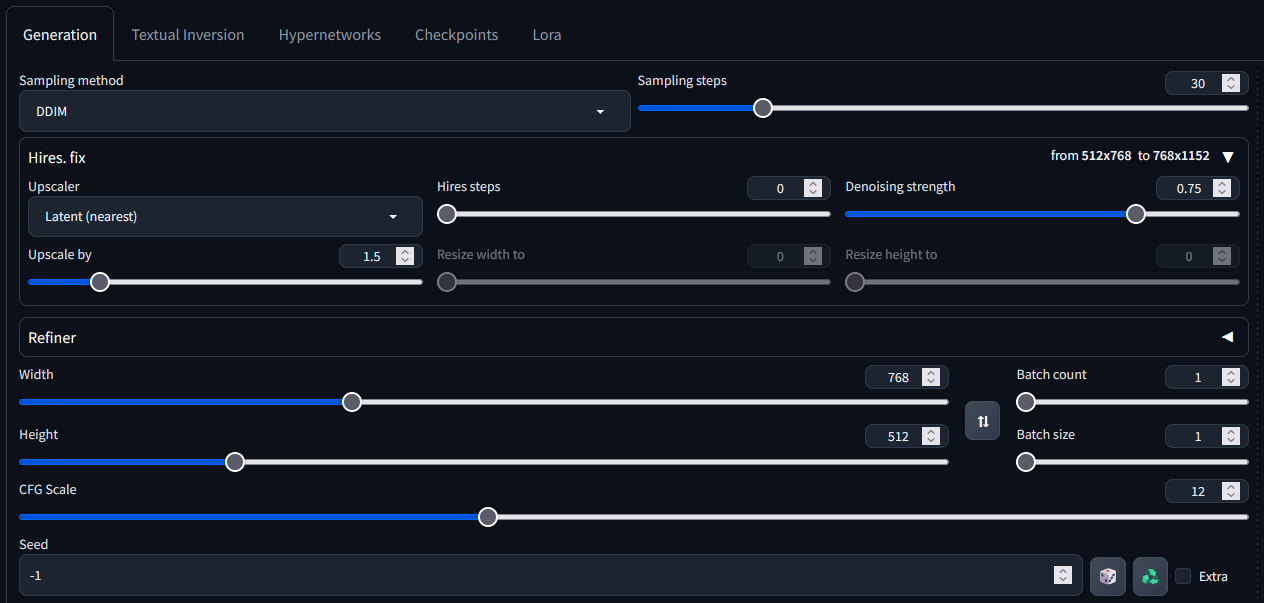1264x603 pixels.
Task: Select the Textual Inversion tab
Action: point(188,34)
